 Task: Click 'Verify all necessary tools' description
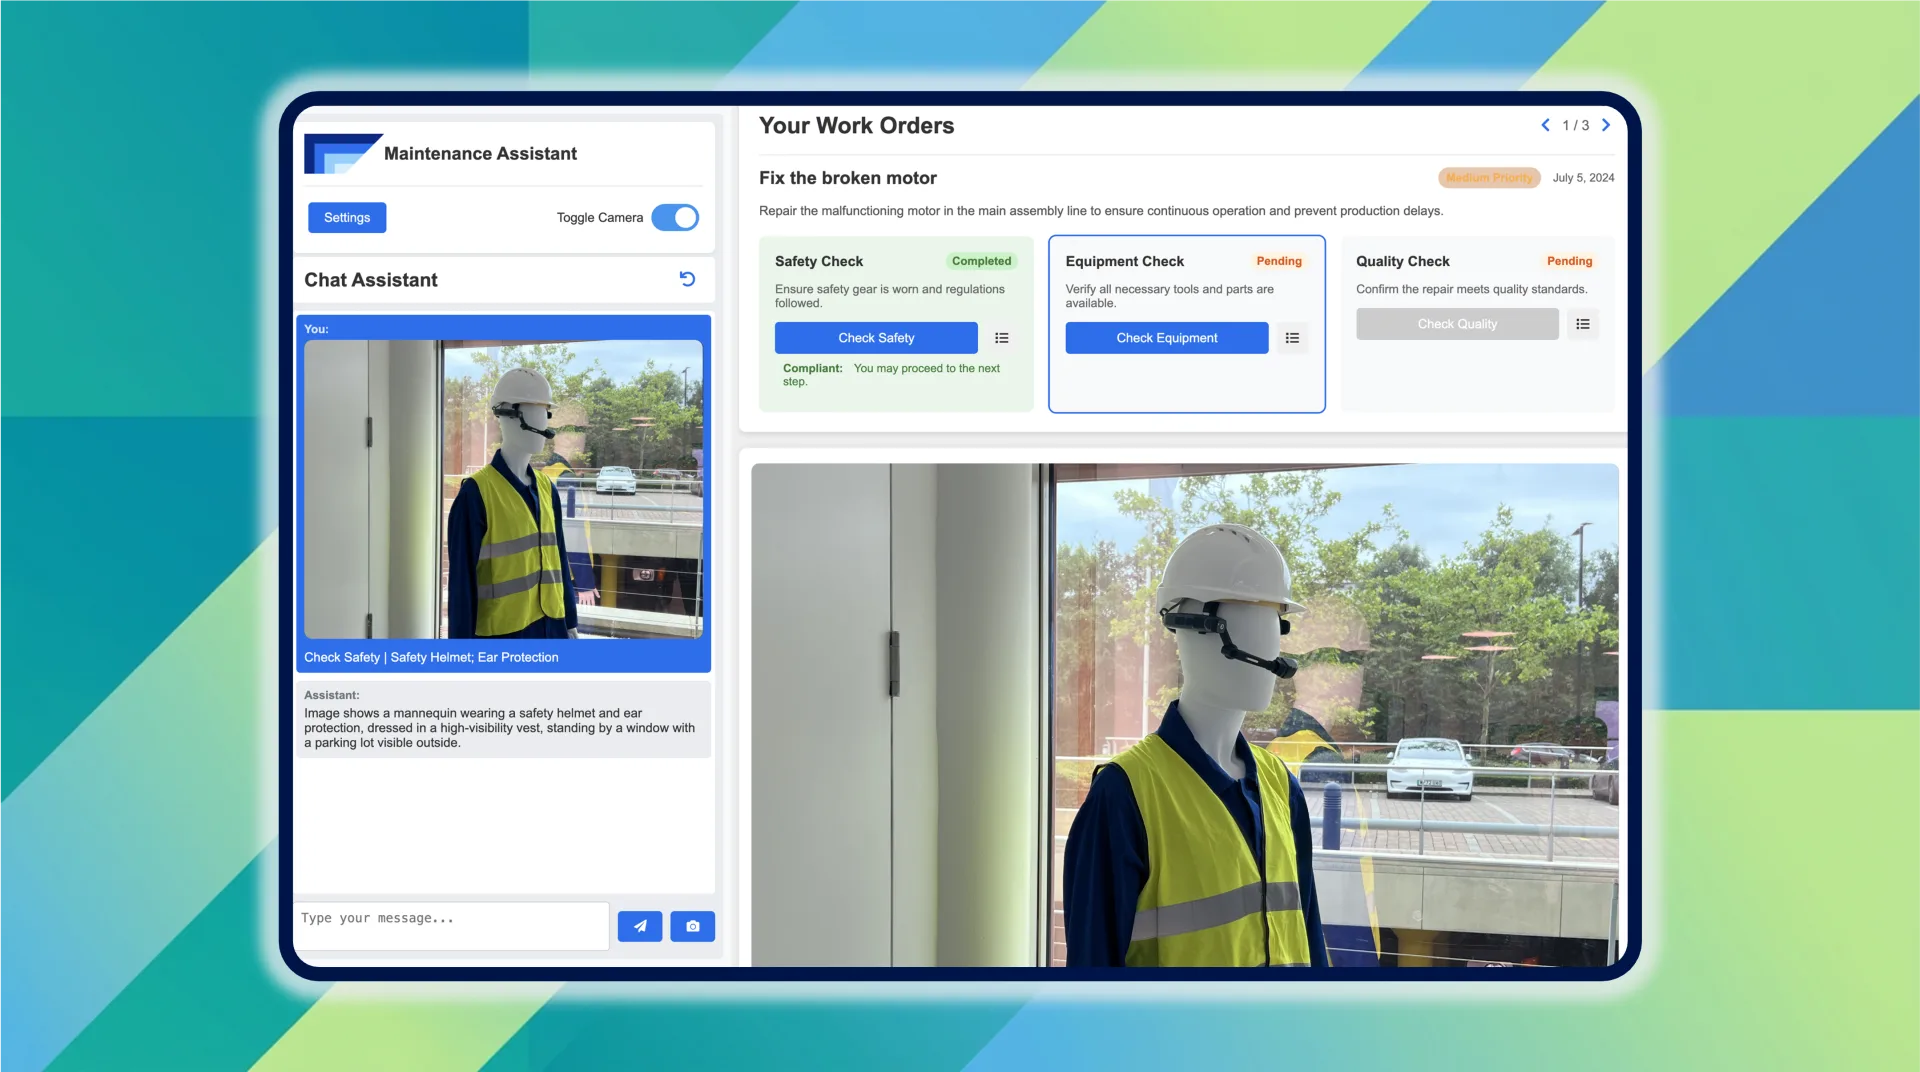pos(1169,296)
